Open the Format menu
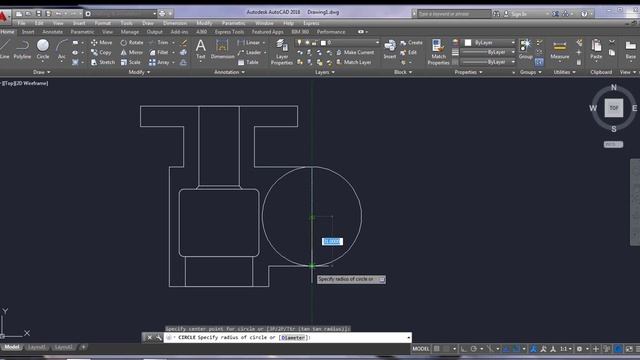The image size is (640, 360). [102, 23]
